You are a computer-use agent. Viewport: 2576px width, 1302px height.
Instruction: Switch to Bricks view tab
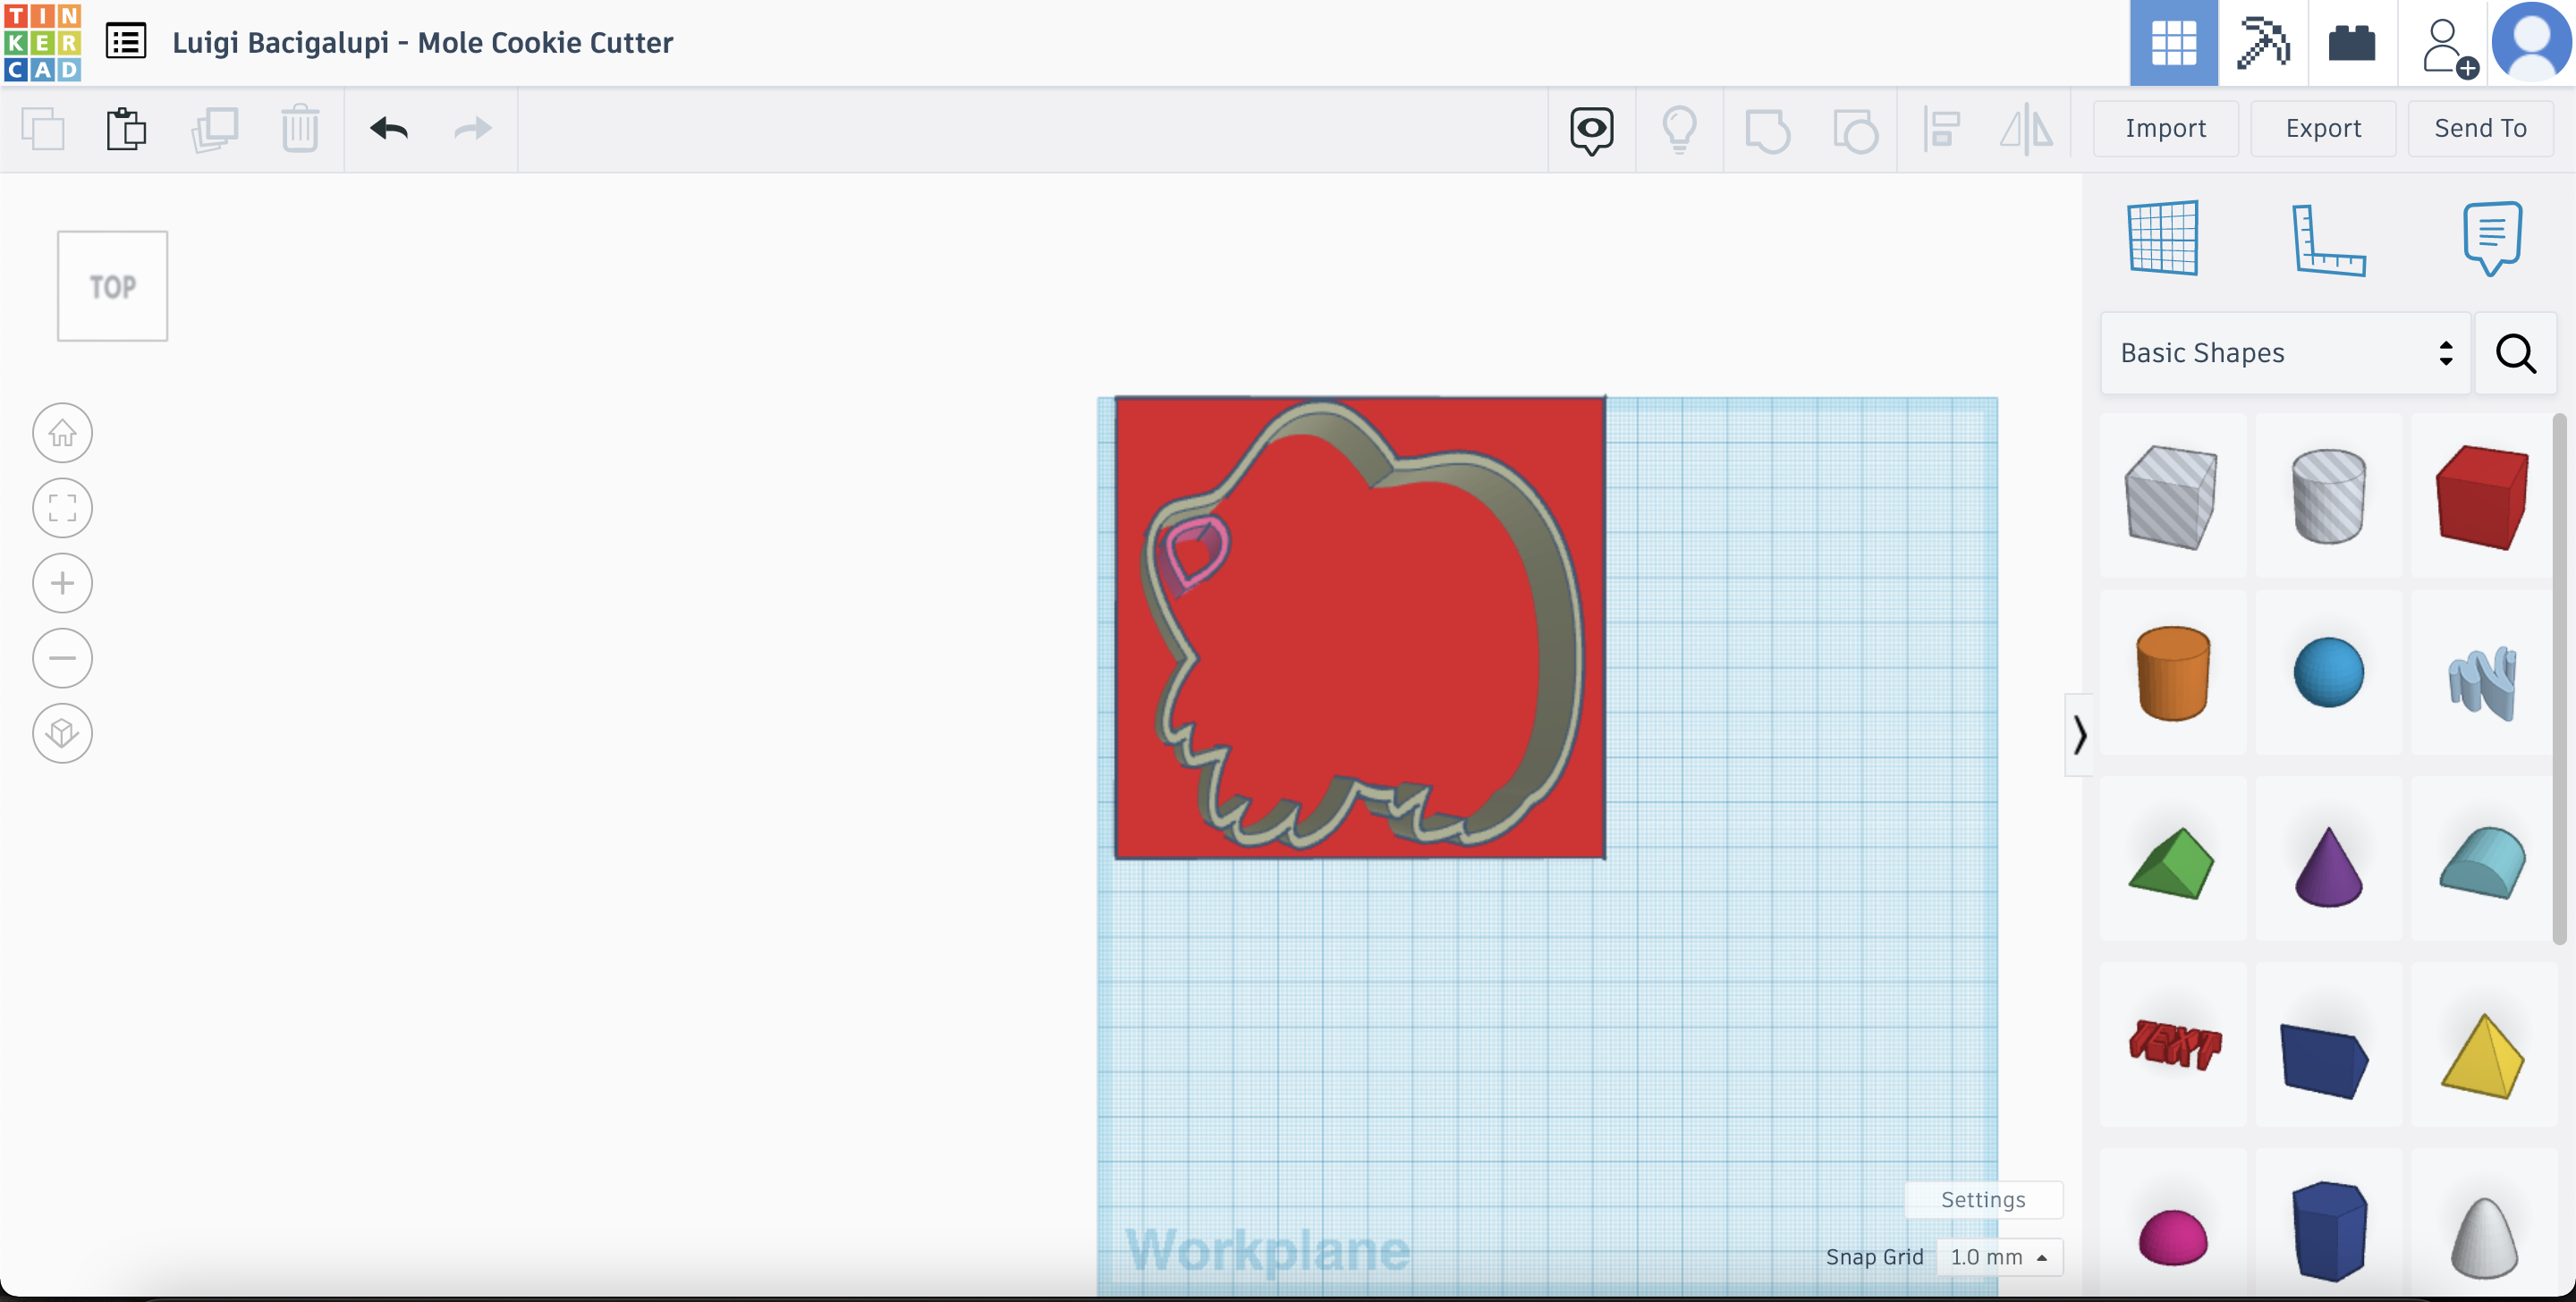[2351, 43]
